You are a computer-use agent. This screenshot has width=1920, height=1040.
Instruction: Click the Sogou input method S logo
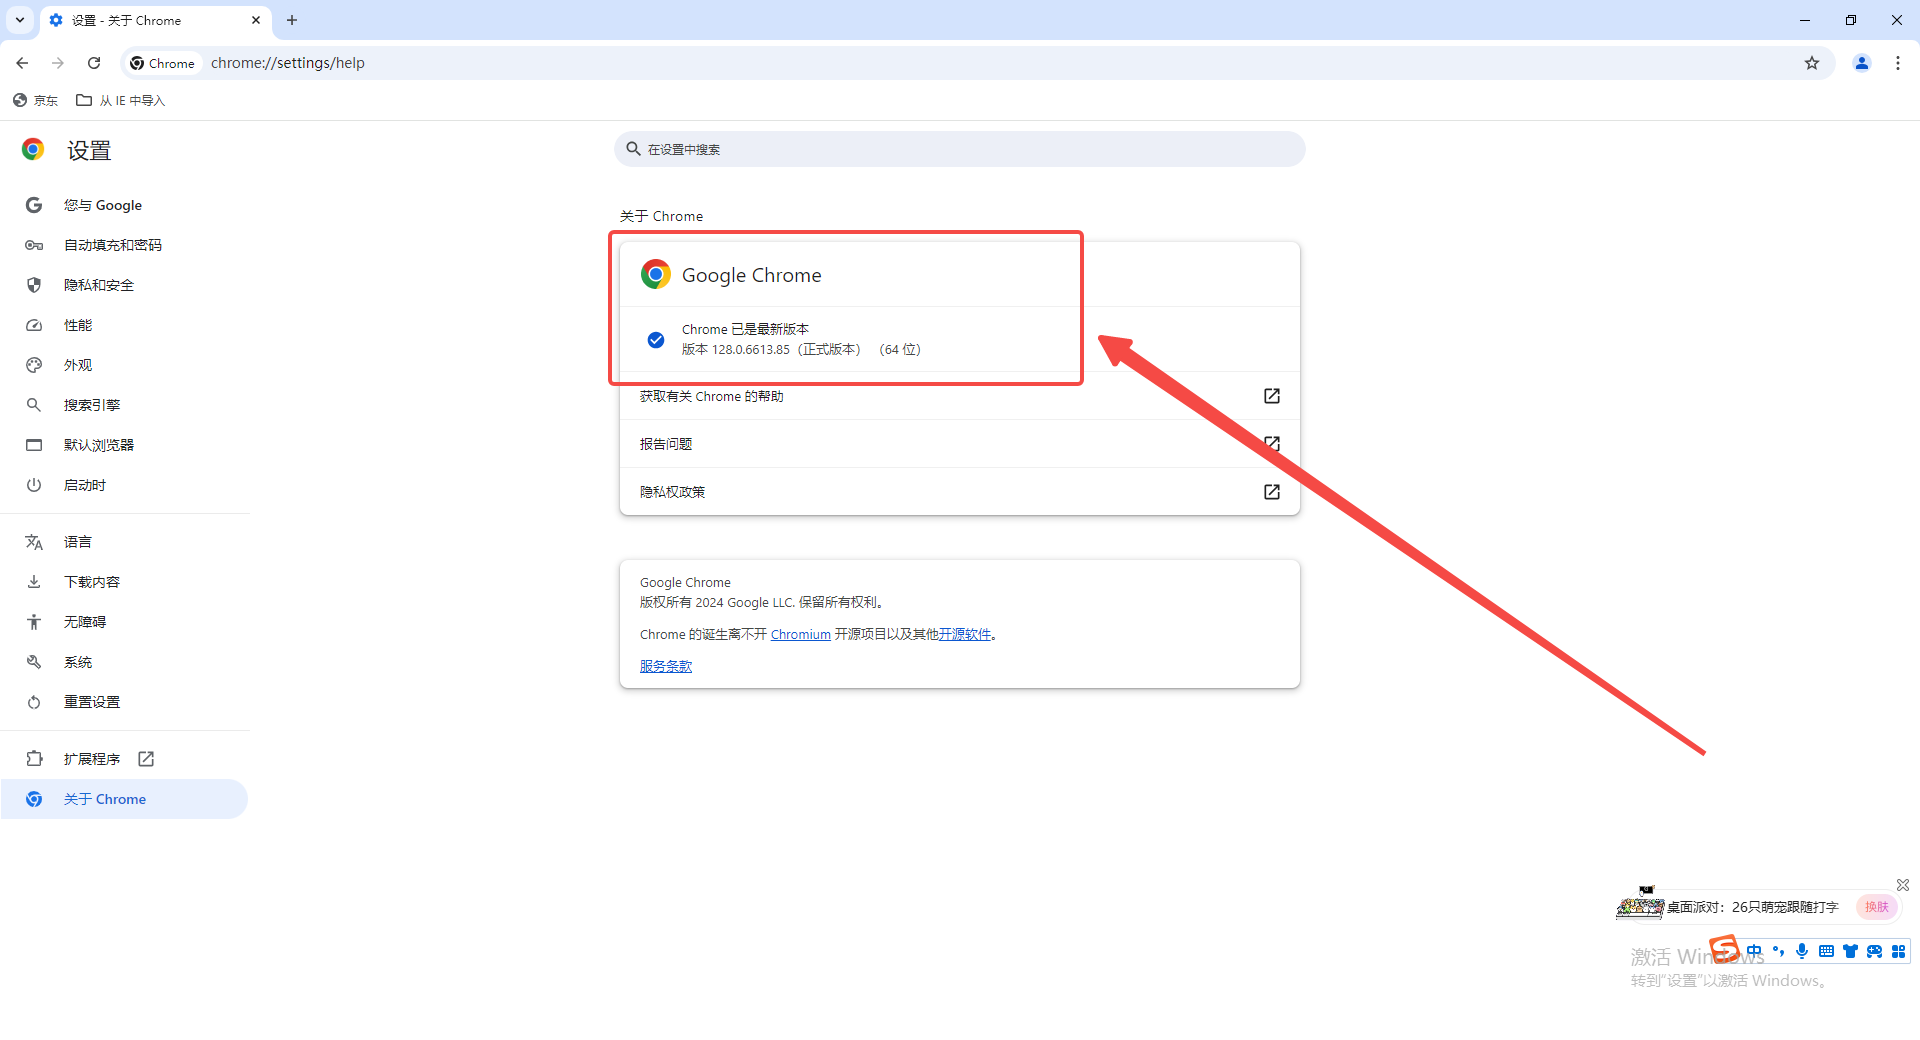(x=1725, y=948)
